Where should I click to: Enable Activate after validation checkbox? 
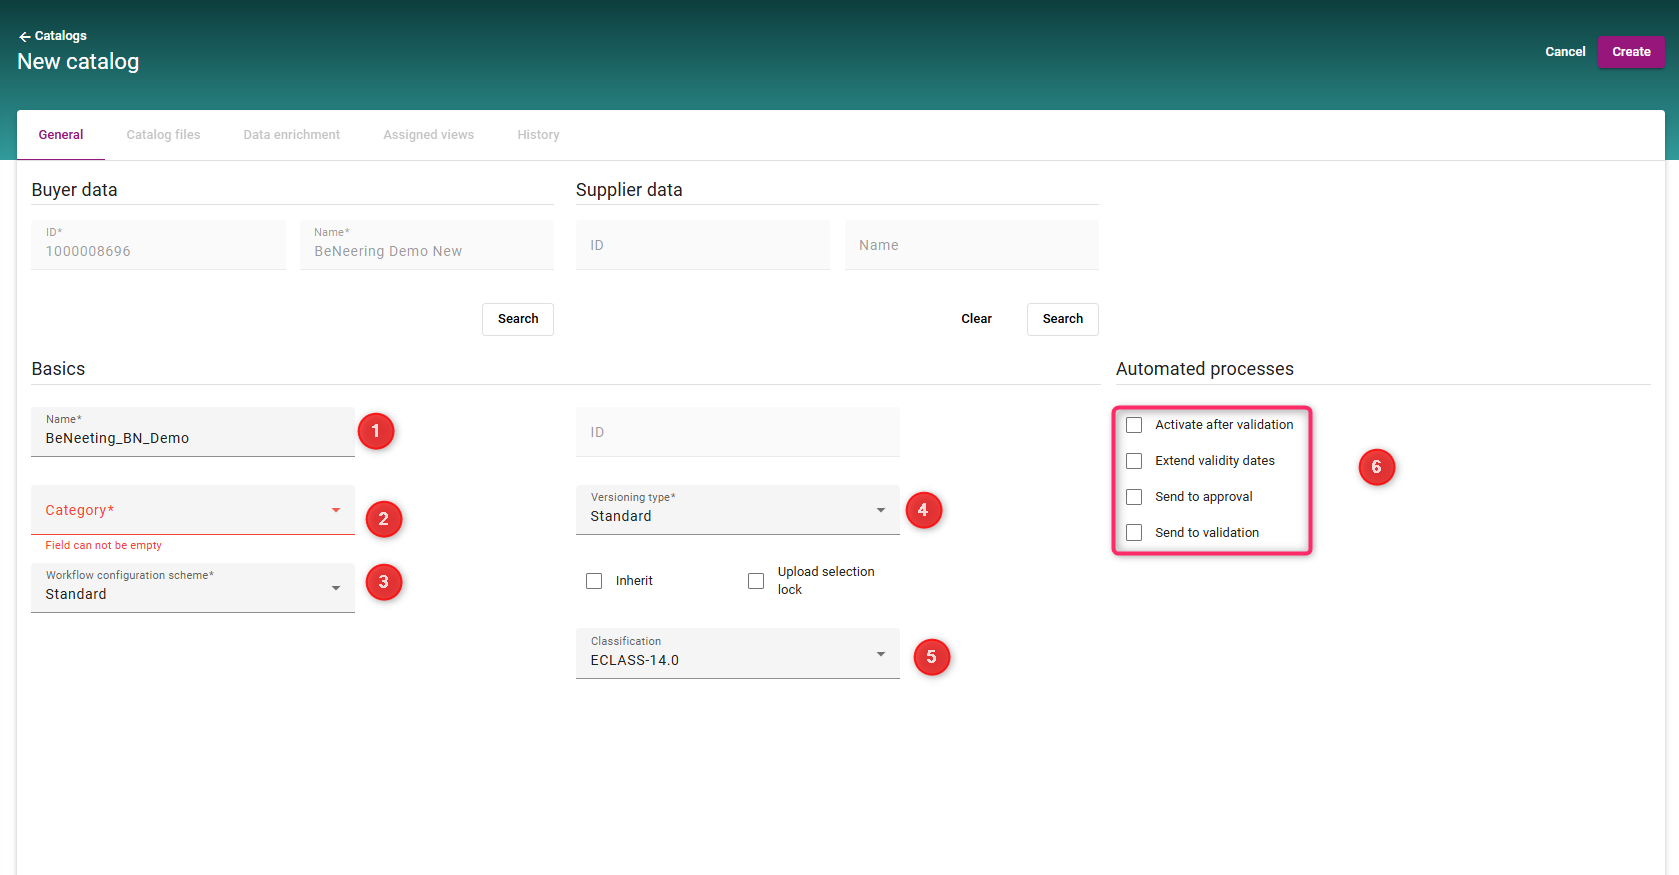1134,425
